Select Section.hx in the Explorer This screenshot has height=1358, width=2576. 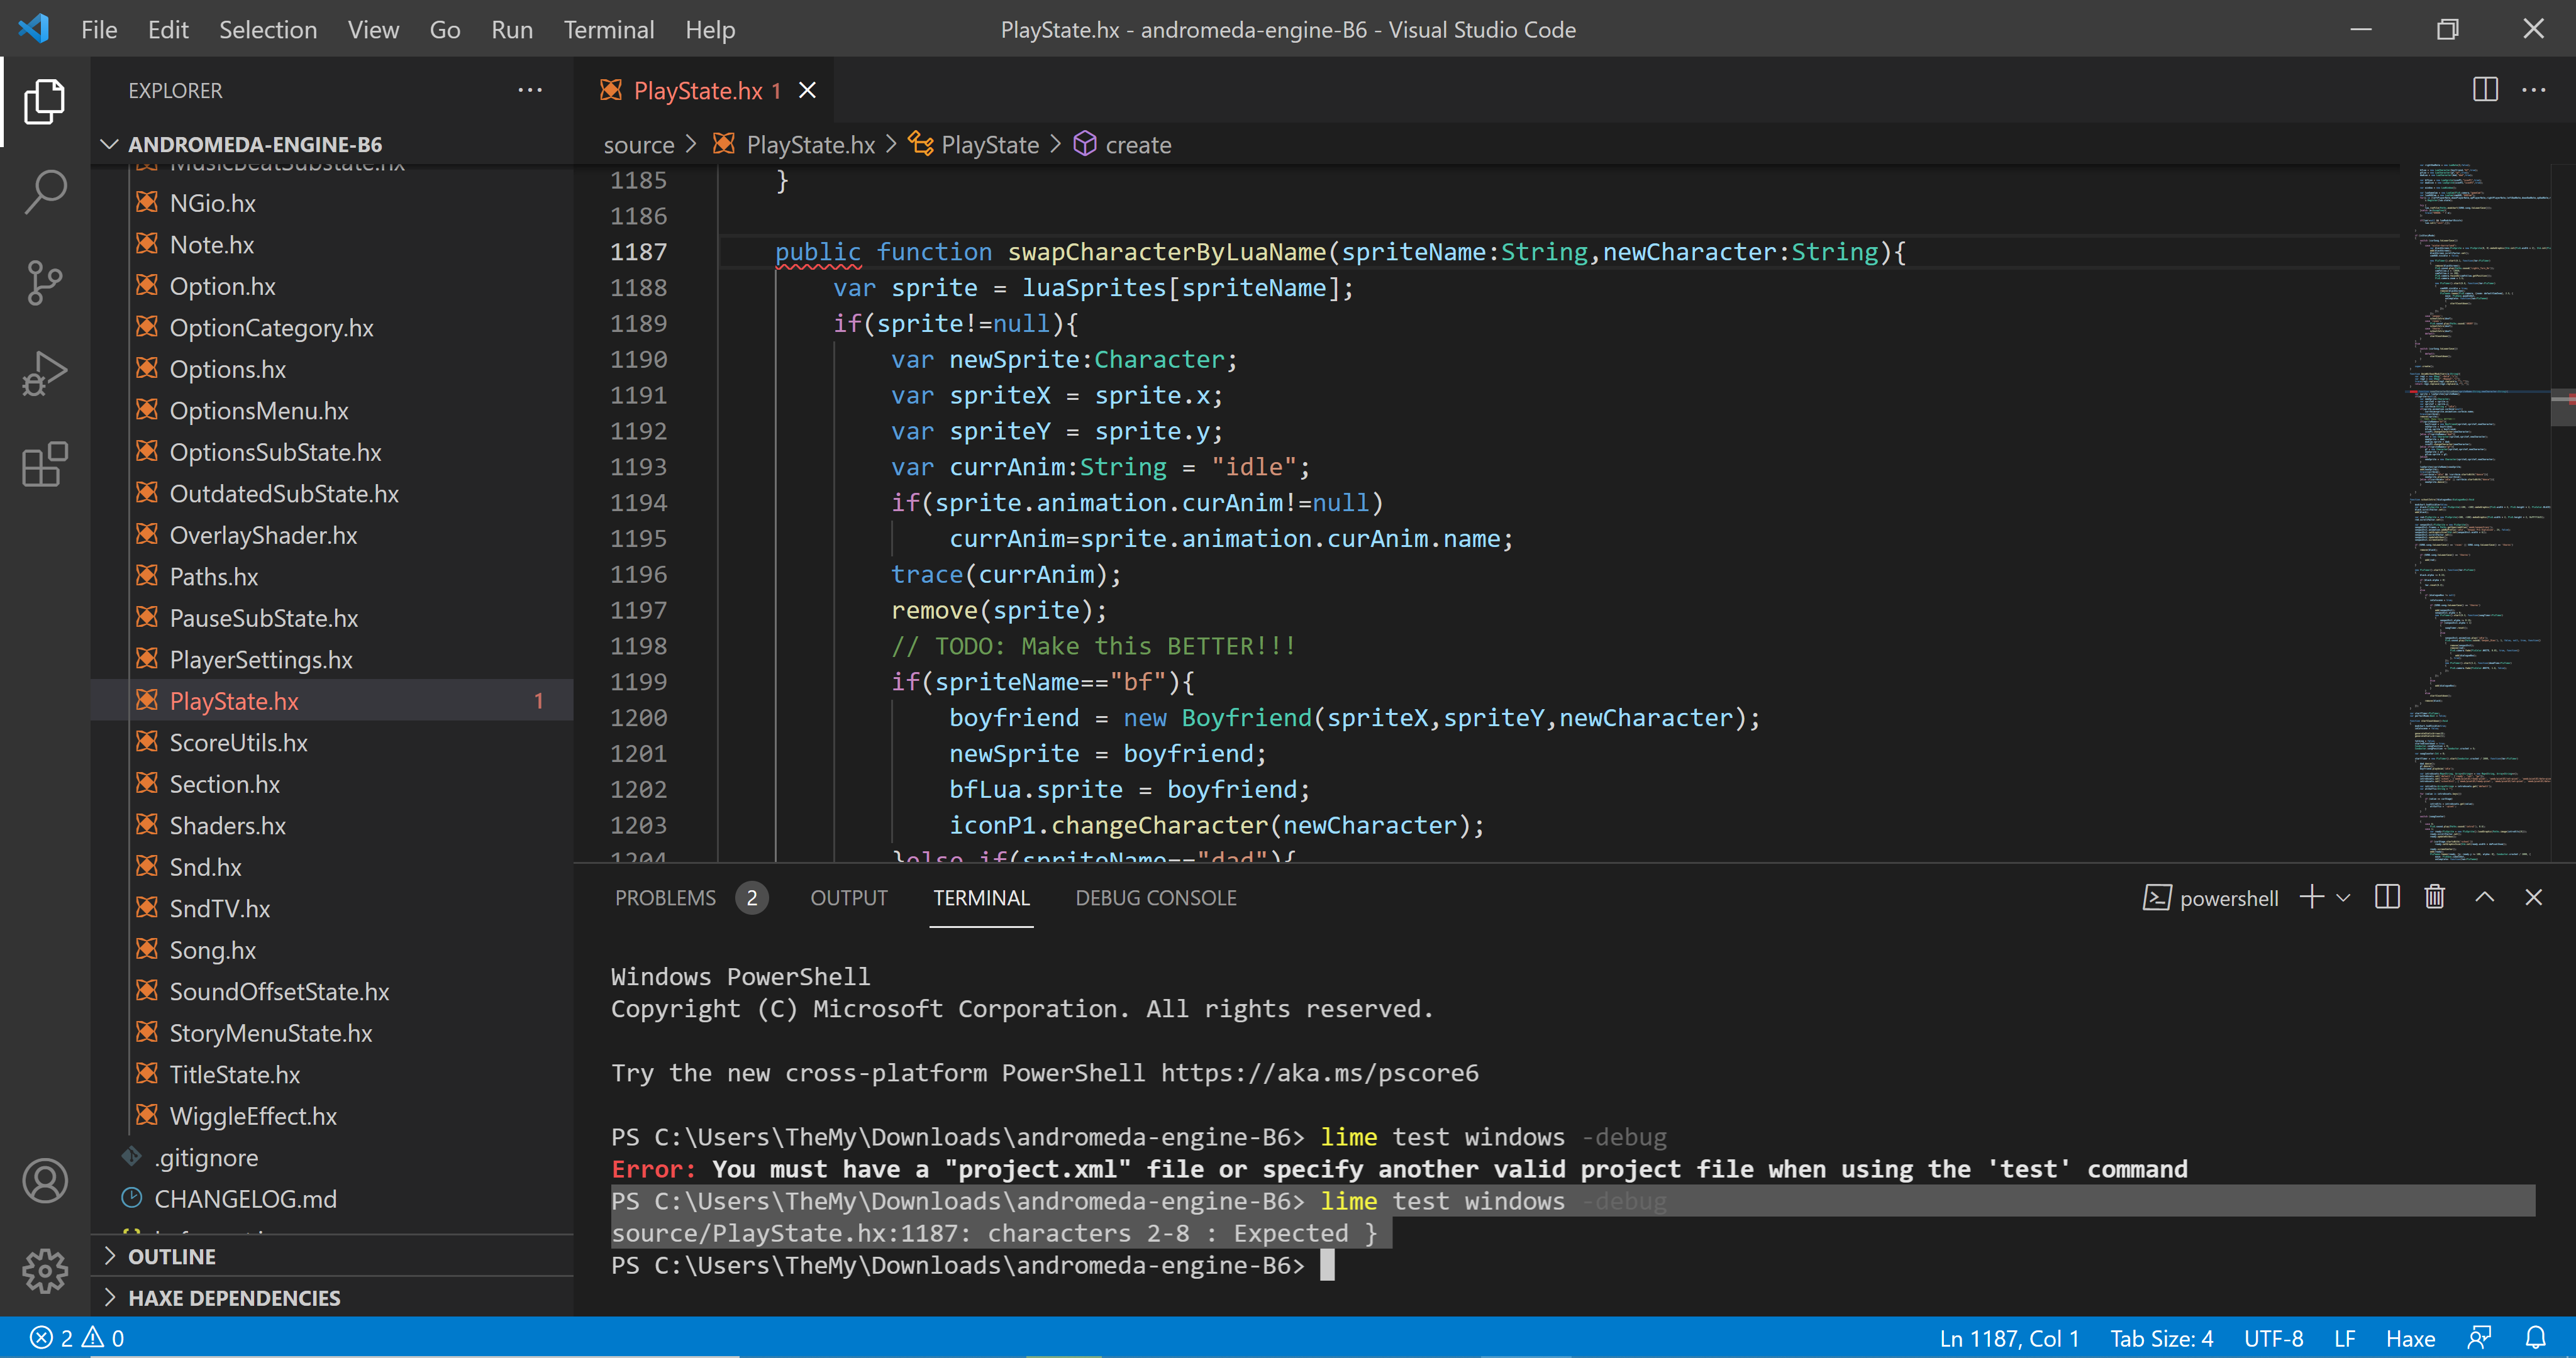[224, 783]
